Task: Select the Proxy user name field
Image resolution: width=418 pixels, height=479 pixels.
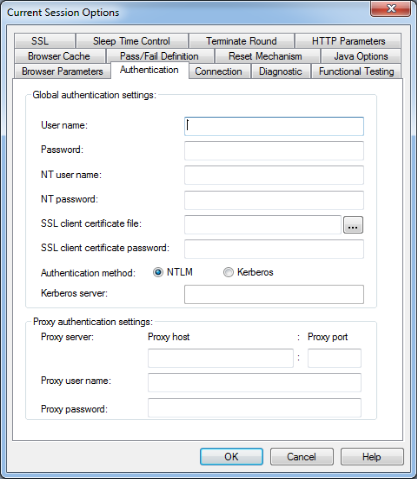Action: 255,383
